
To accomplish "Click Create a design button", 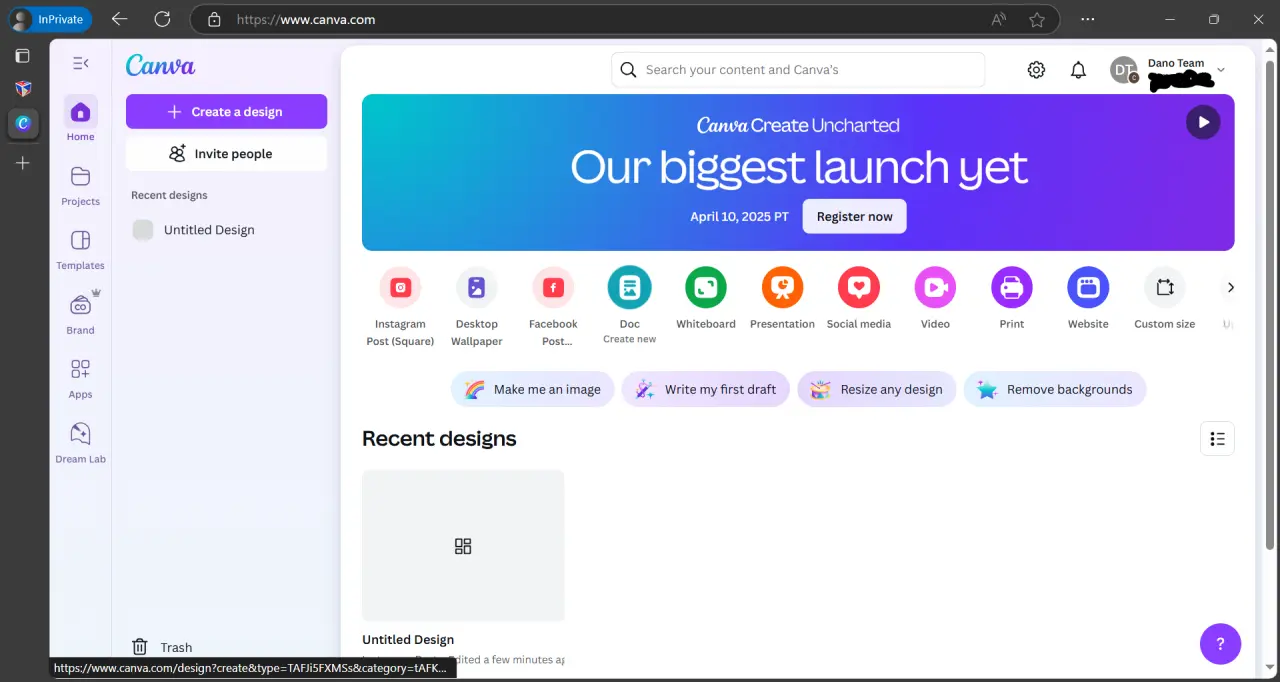I will point(226,112).
